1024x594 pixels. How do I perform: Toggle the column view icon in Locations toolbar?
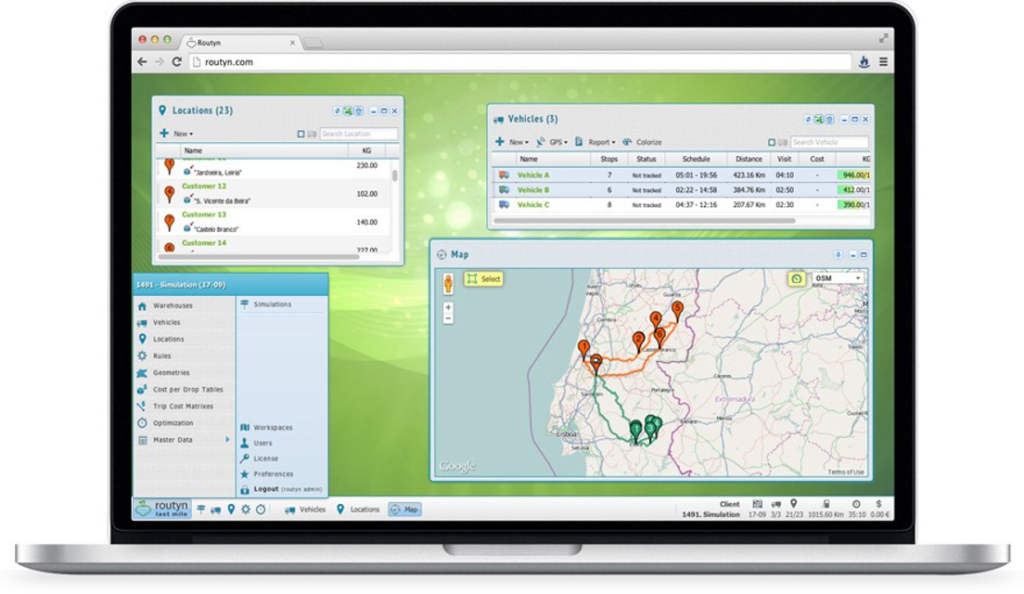point(312,134)
